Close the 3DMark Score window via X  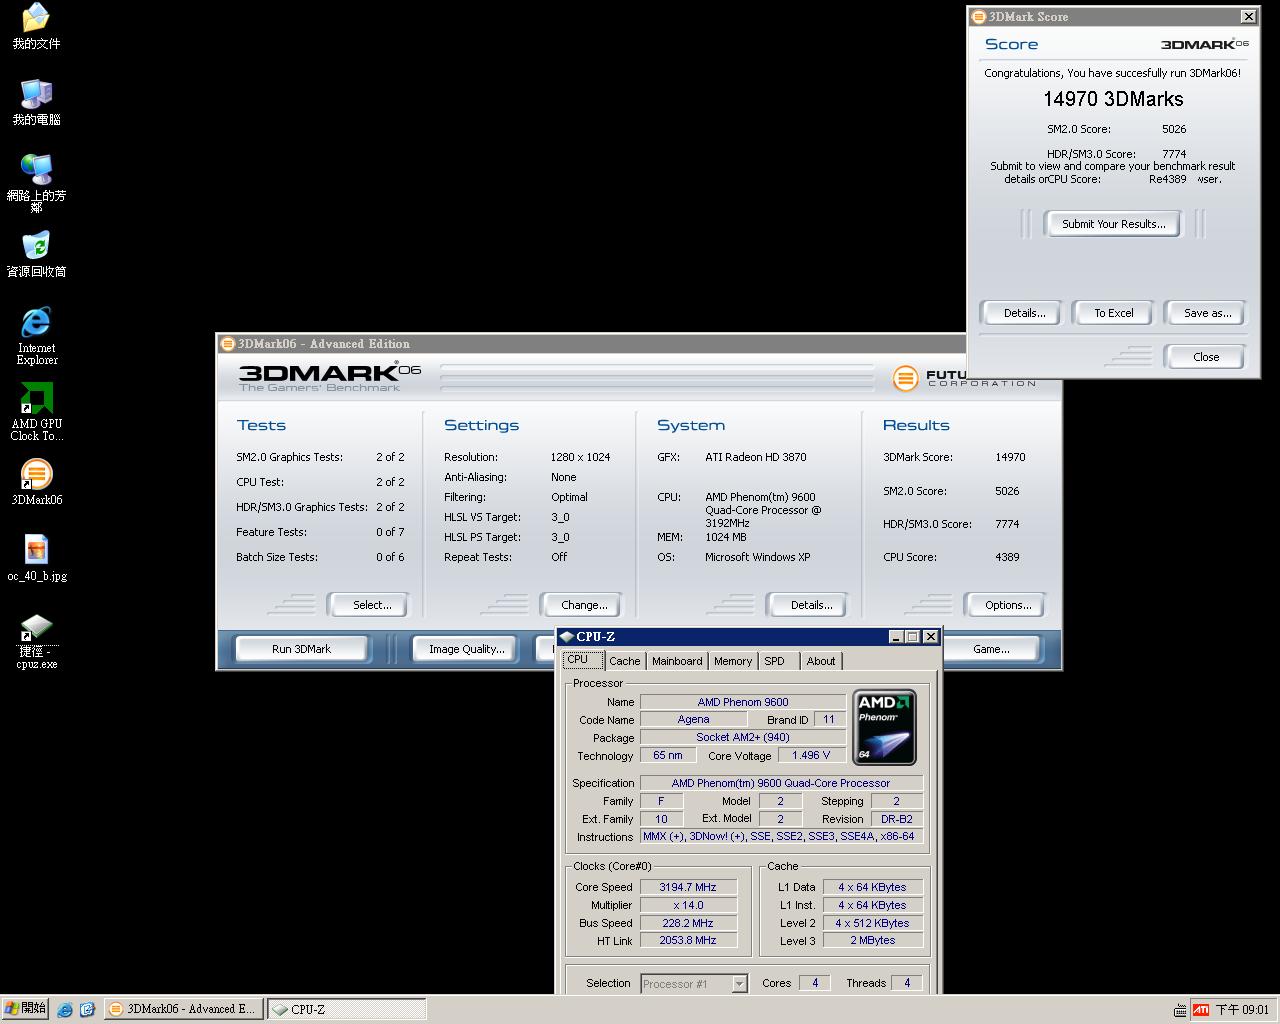[1248, 16]
